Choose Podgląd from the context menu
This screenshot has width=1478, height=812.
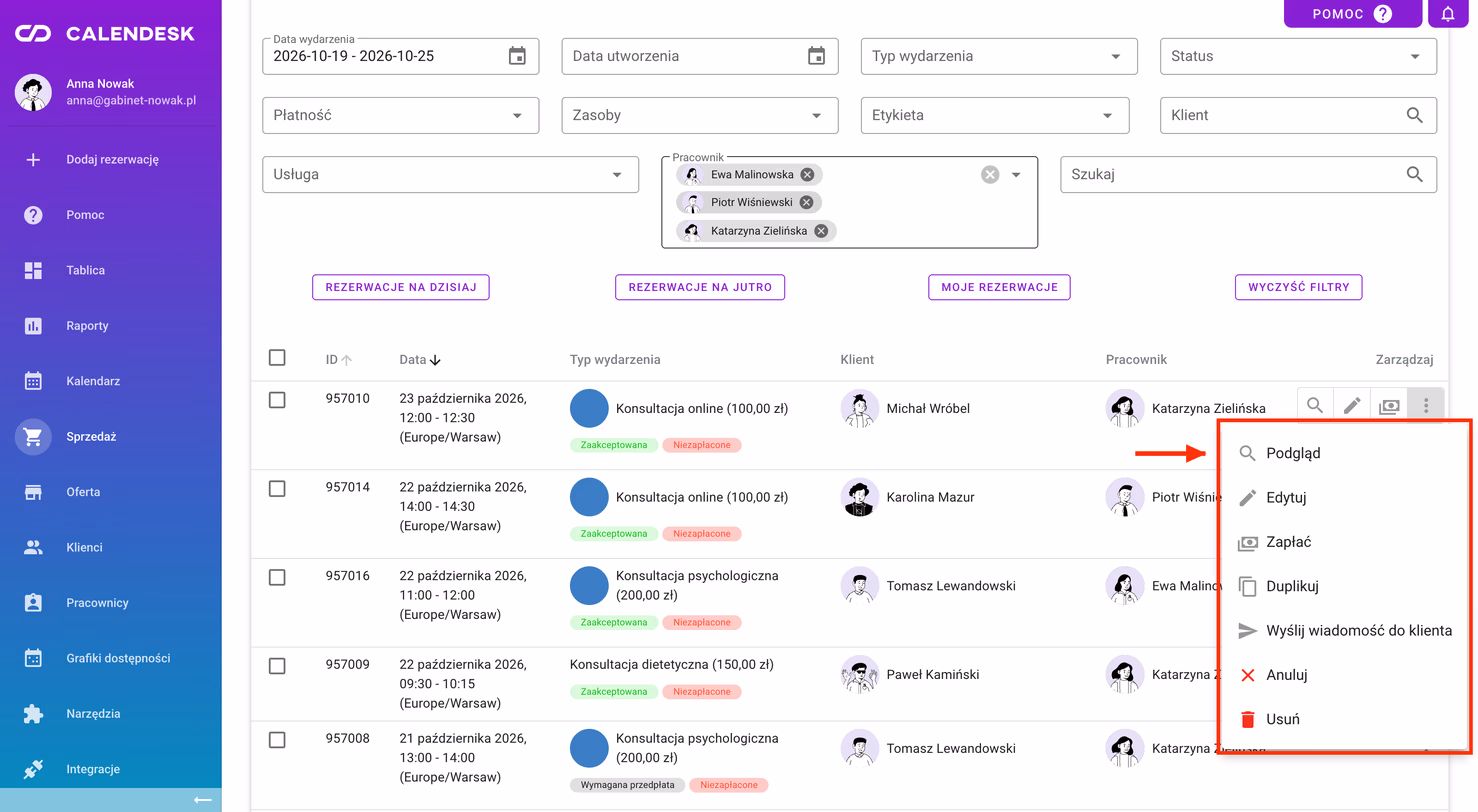tap(1344, 453)
